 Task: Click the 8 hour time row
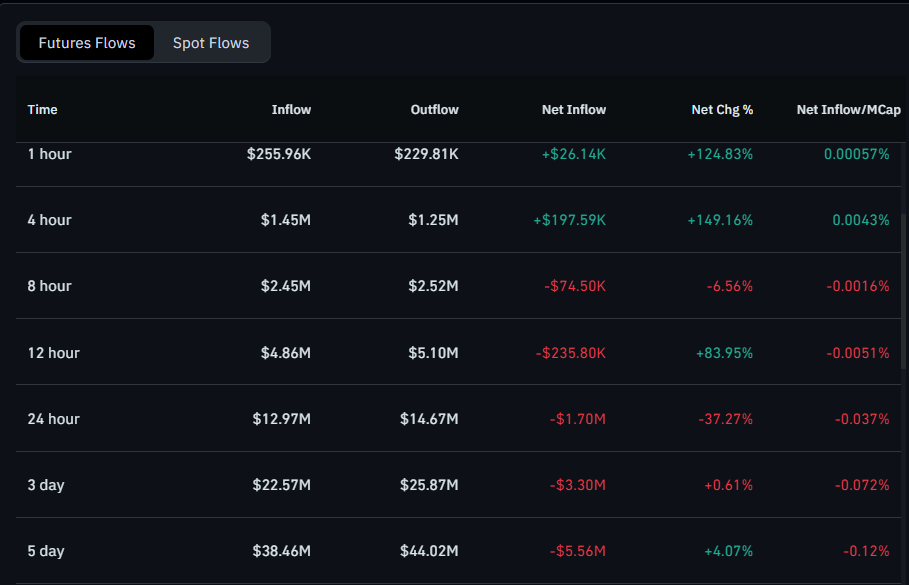click(x=50, y=286)
